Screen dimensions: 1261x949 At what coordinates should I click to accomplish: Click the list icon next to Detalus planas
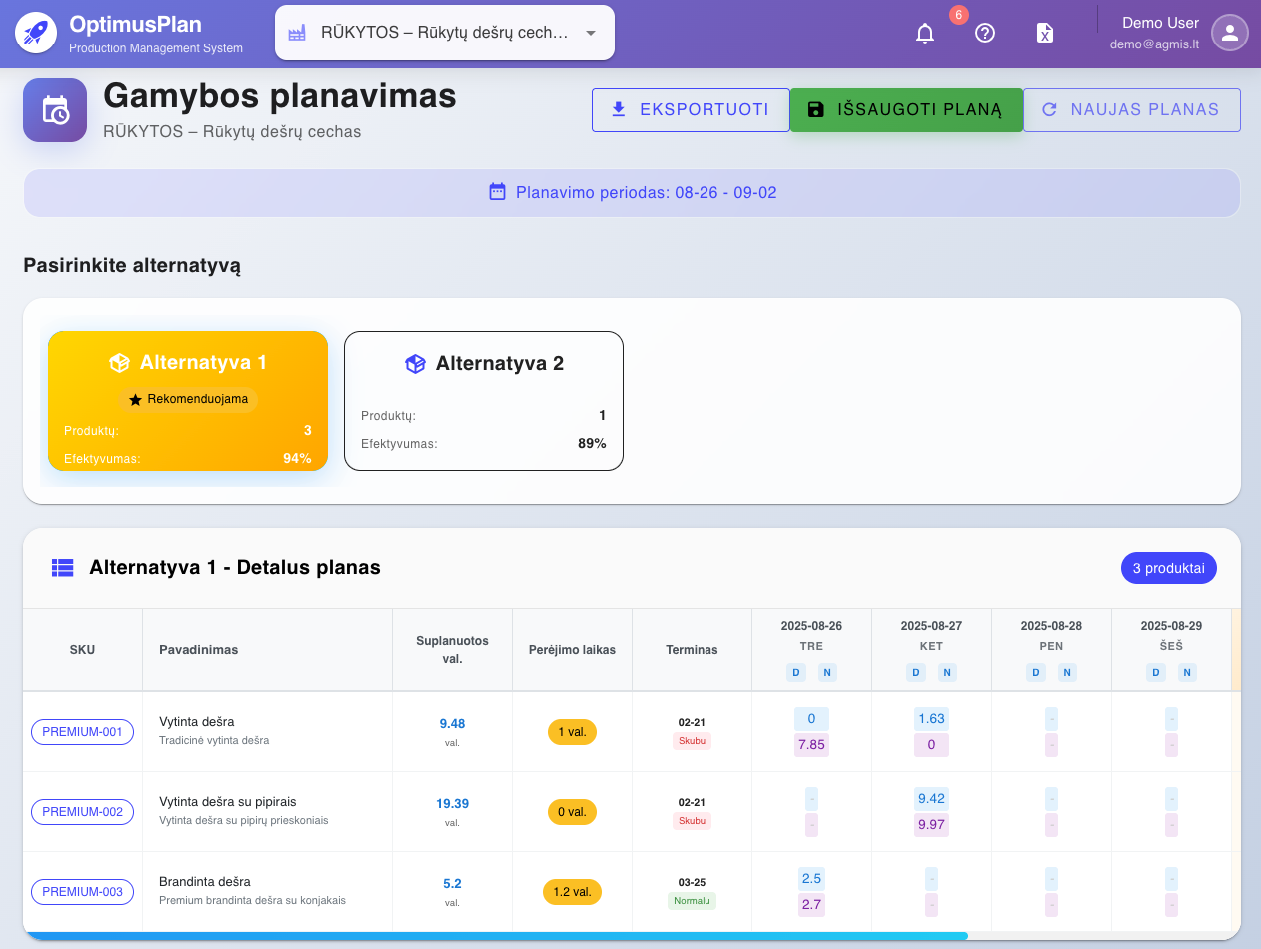pyautogui.click(x=62, y=567)
